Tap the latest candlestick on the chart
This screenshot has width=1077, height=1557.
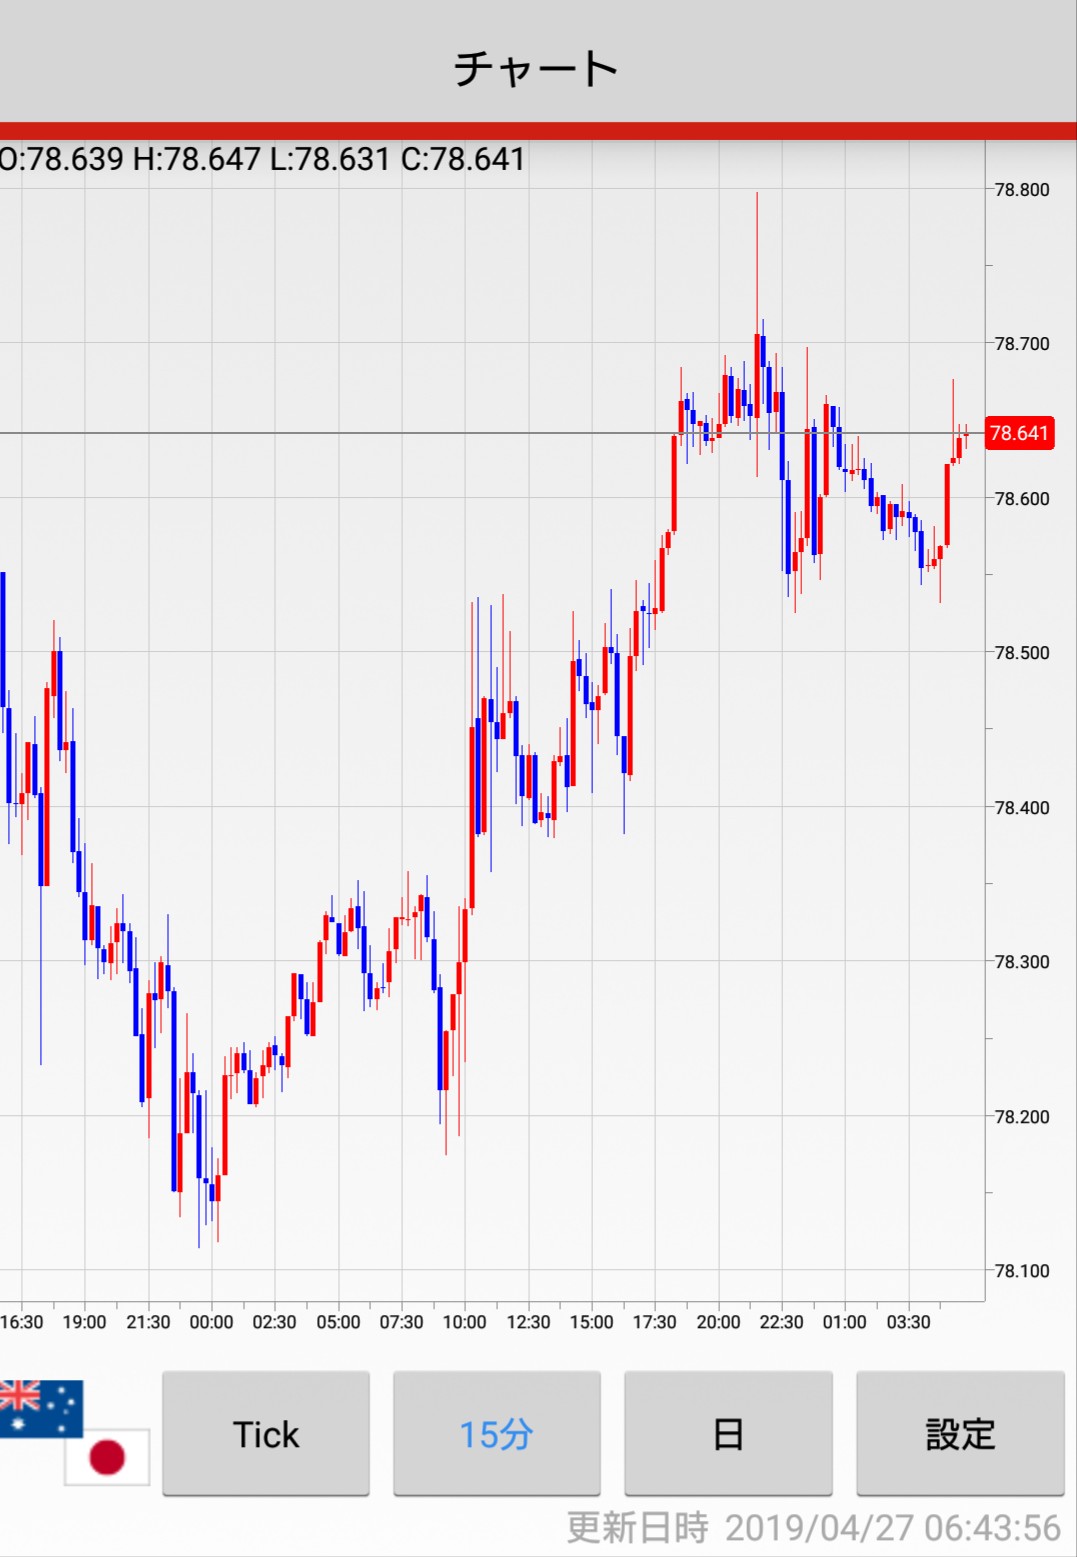point(966,435)
